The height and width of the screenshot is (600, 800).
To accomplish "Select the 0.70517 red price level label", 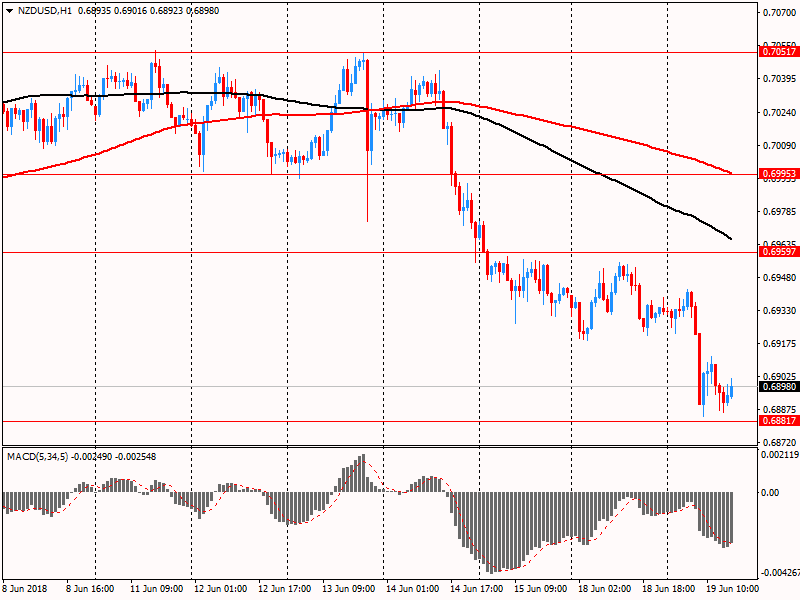I will pyautogui.click(x=779, y=52).
